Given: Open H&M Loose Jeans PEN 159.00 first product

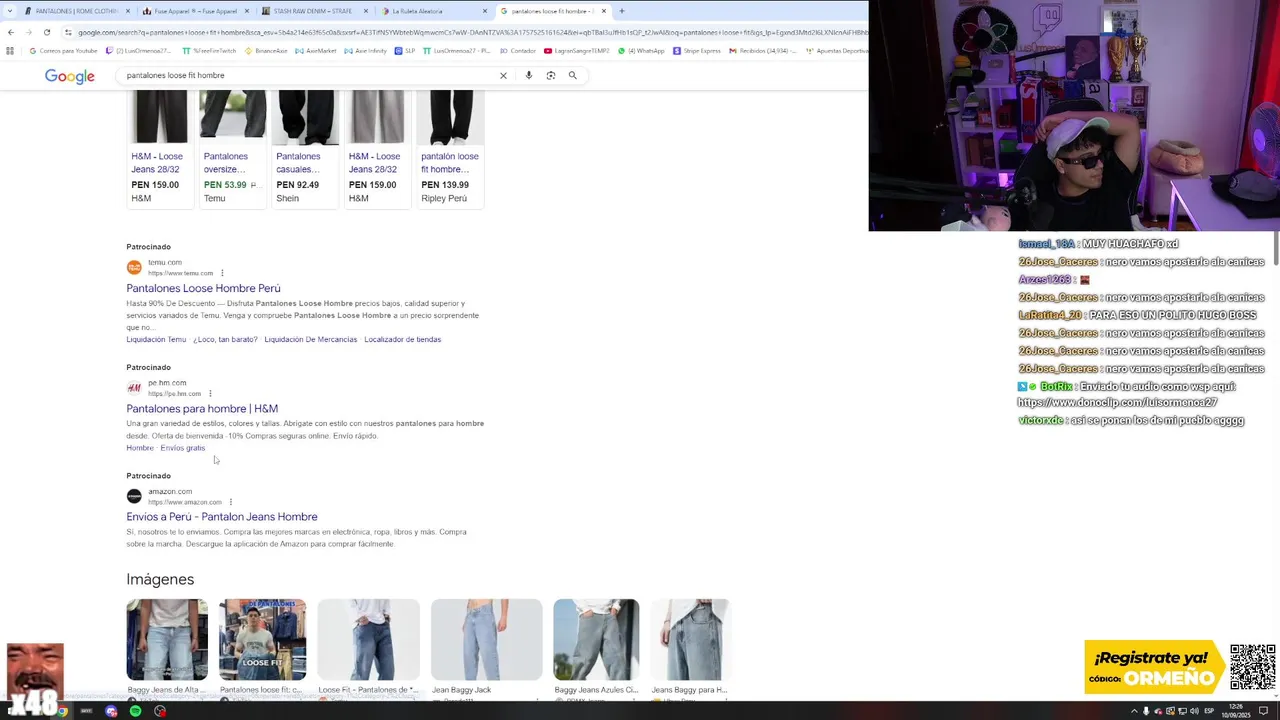Looking at the screenshot, I should [158, 148].
